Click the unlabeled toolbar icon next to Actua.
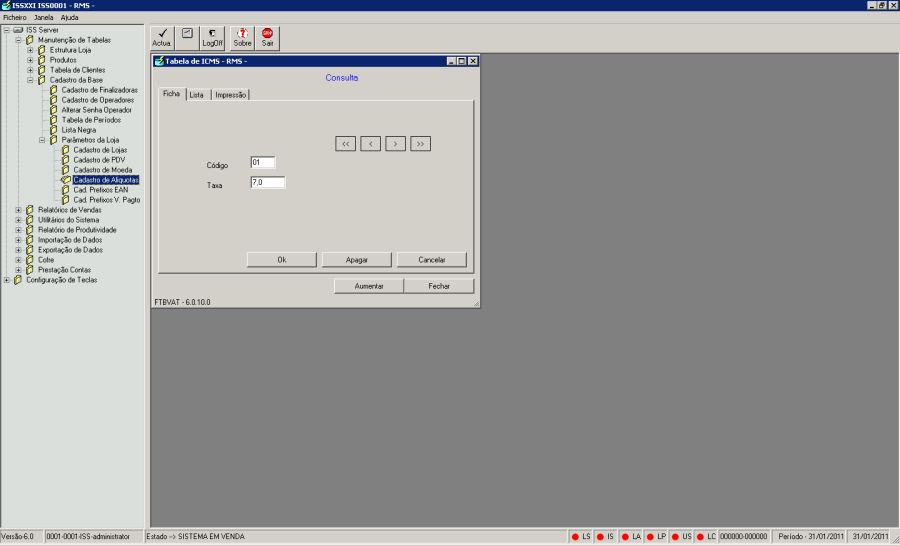 [x=187, y=38]
